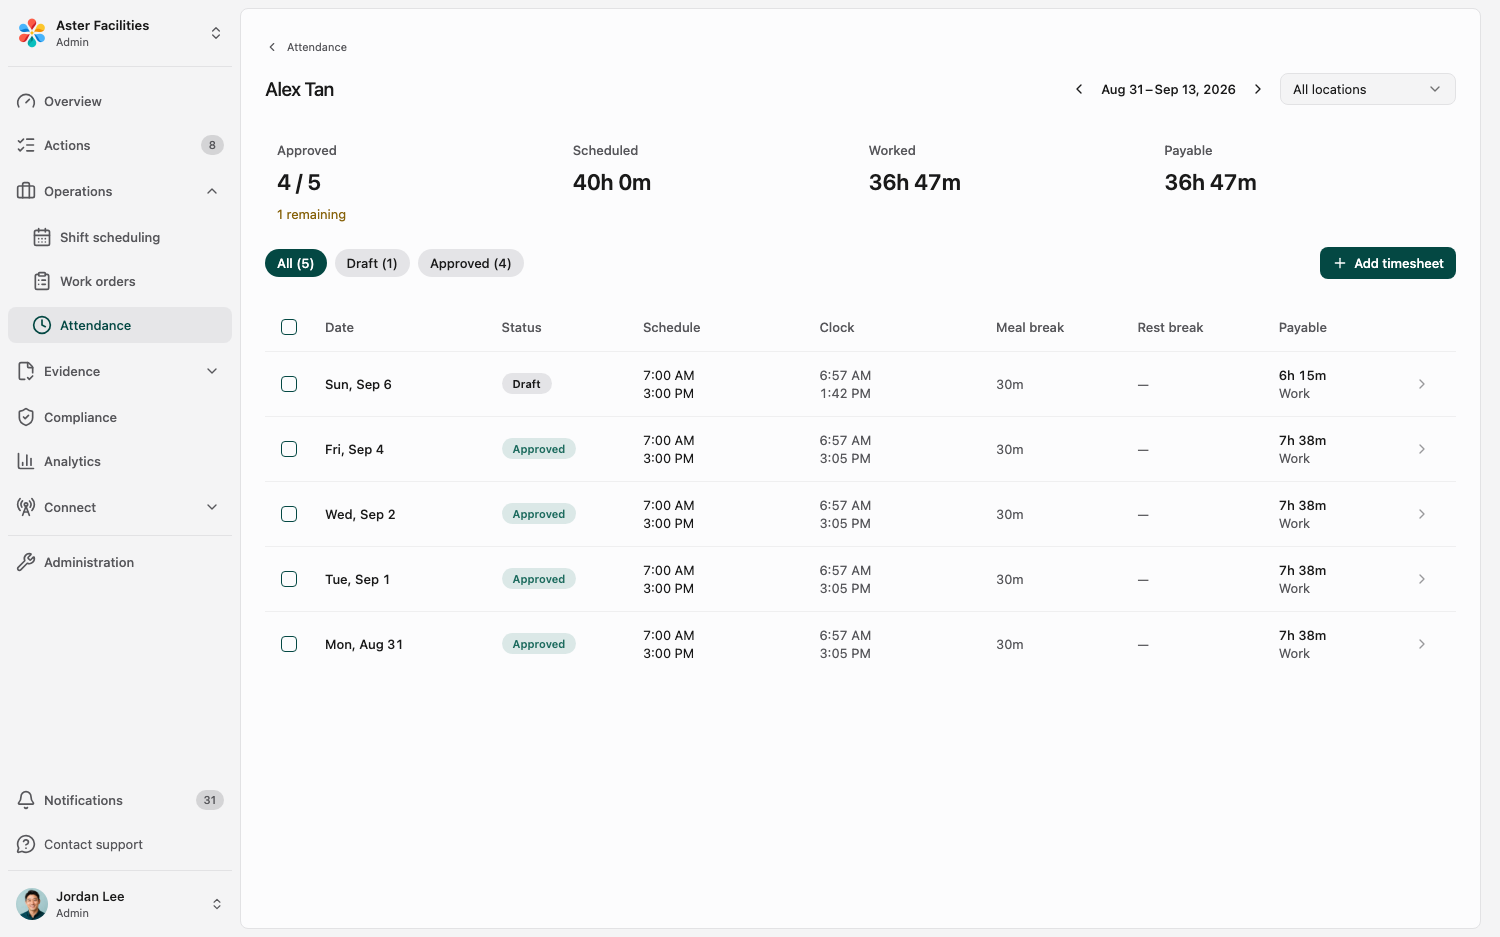
Task: Click the Date column header
Action: 339,327
